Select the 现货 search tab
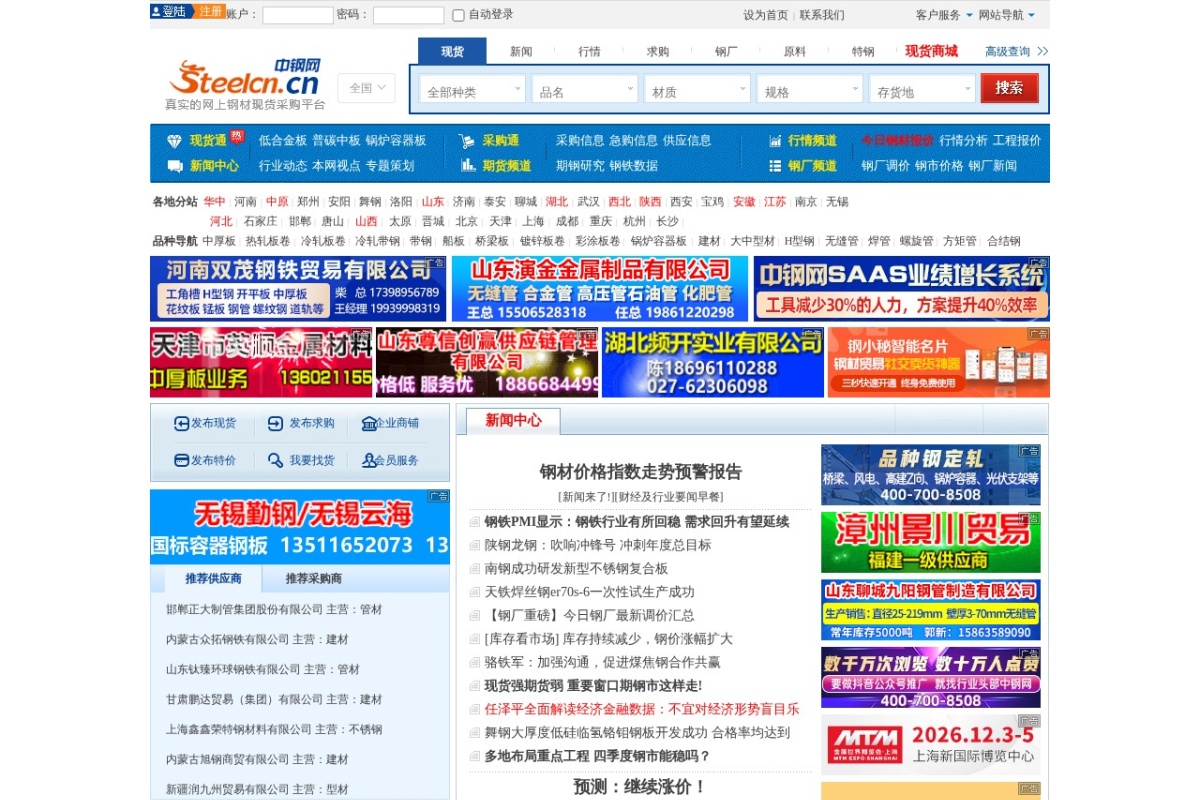This screenshot has height=800, width=1200. (452, 52)
